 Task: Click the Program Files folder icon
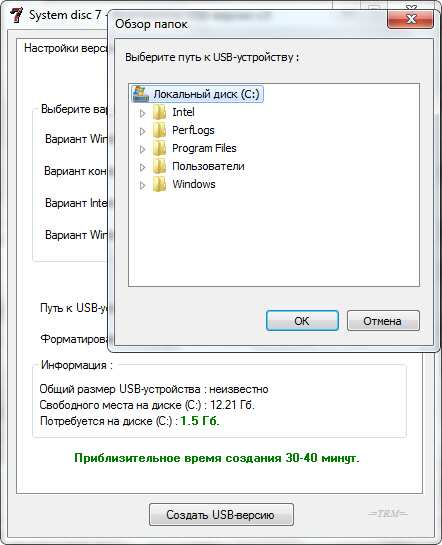(x=159, y=148)
